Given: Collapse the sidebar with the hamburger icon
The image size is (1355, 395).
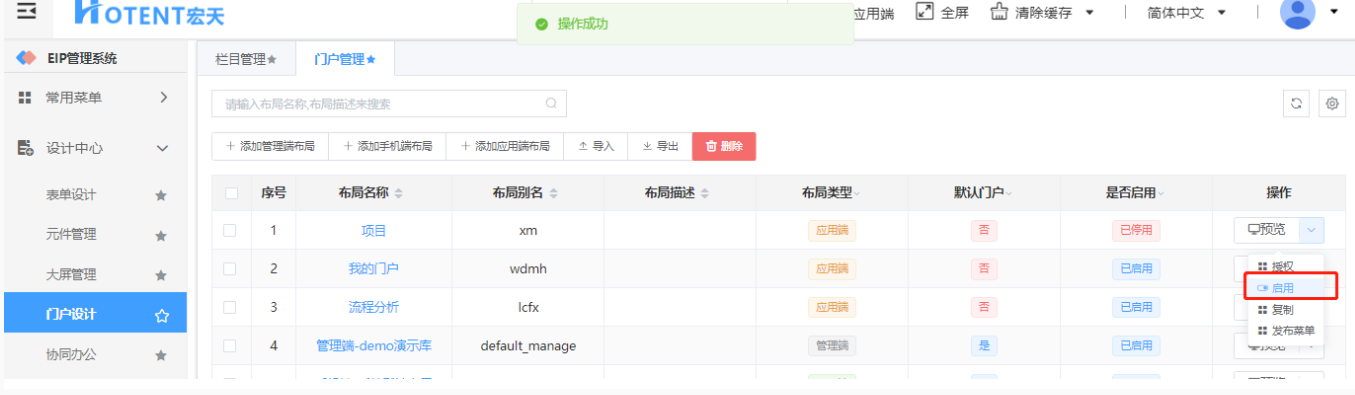Looking at the screenshot, I should 27,11.
